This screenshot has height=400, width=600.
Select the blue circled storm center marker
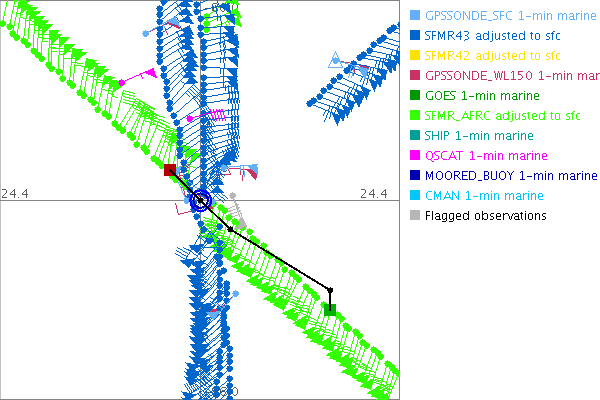coord(201,201)
